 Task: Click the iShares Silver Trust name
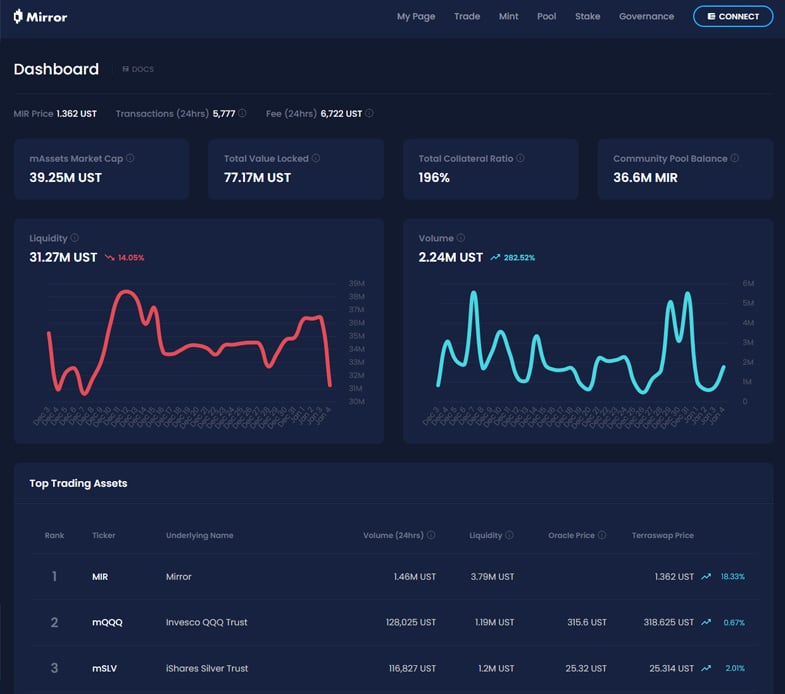[x=207, y=668]
